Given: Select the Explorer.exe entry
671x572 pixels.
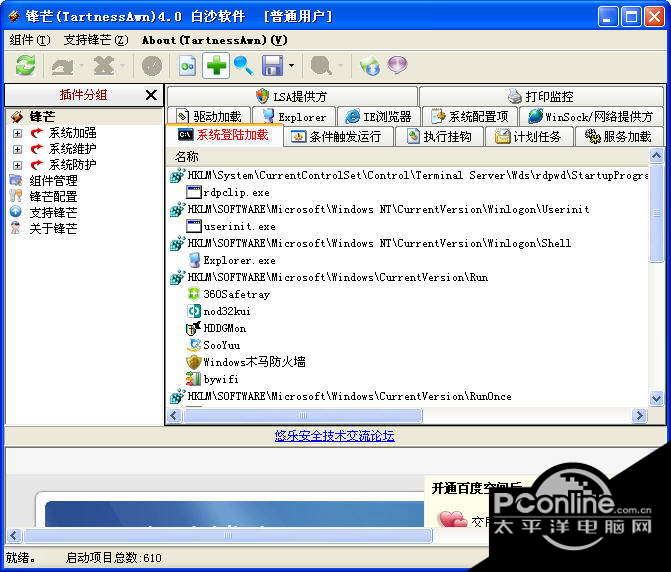Looking at the screenshot, I should click(239, 260).
